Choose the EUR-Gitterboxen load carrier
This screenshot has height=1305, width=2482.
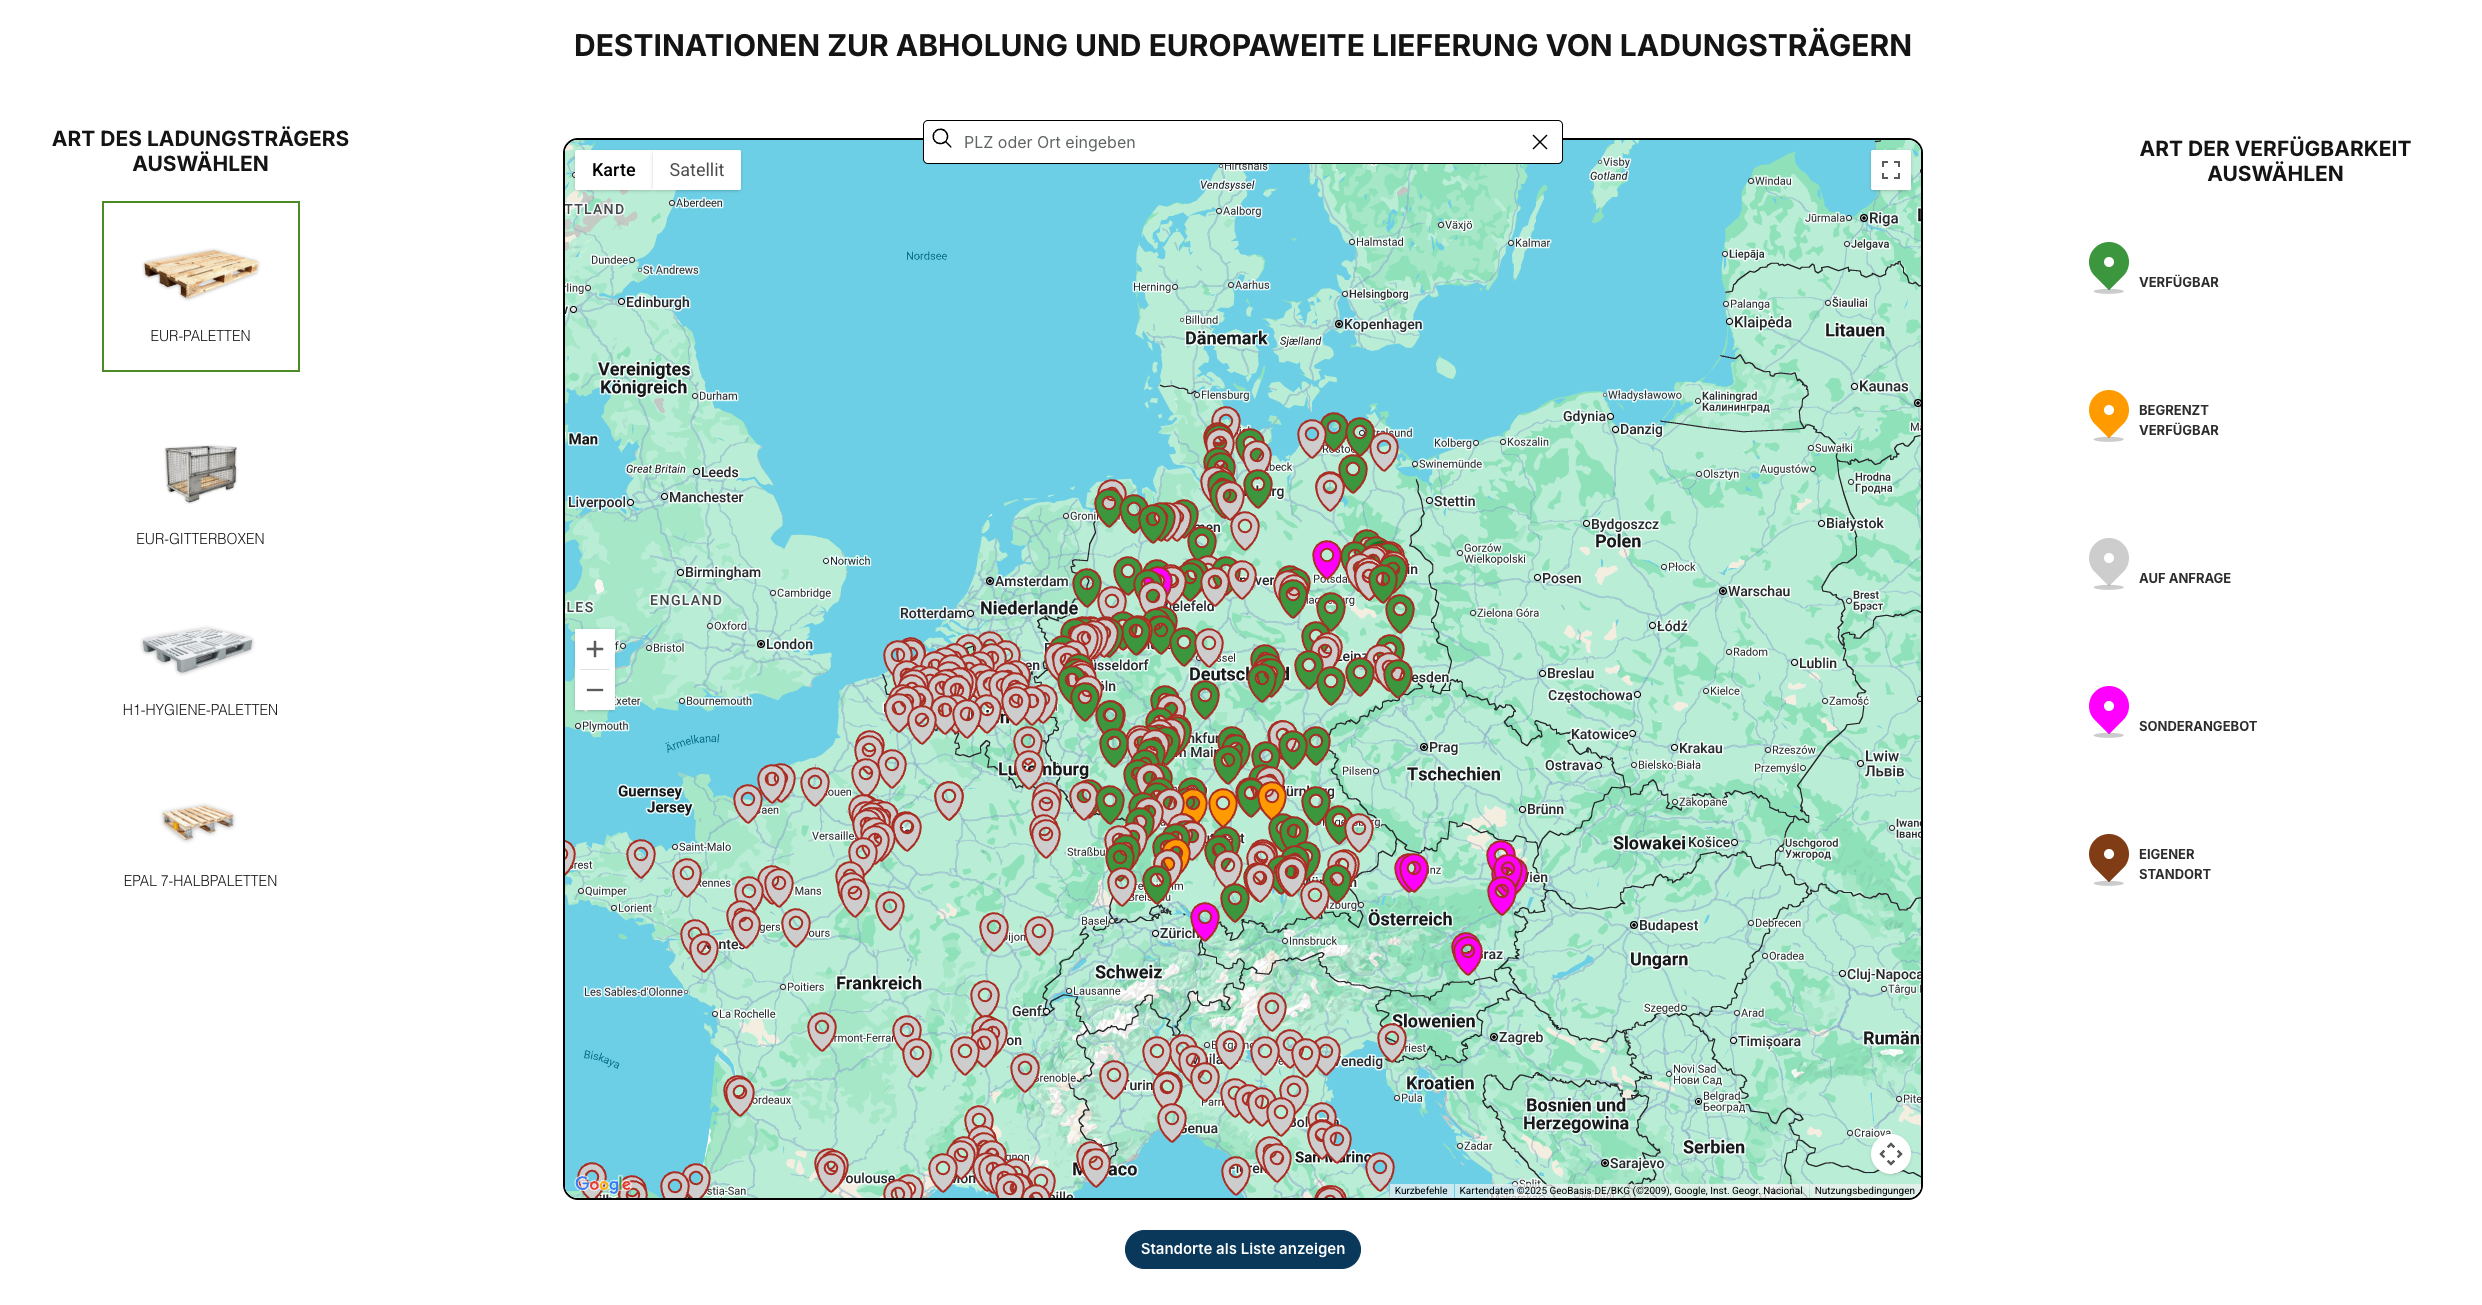pyautogui.click(x=201, y=492)
